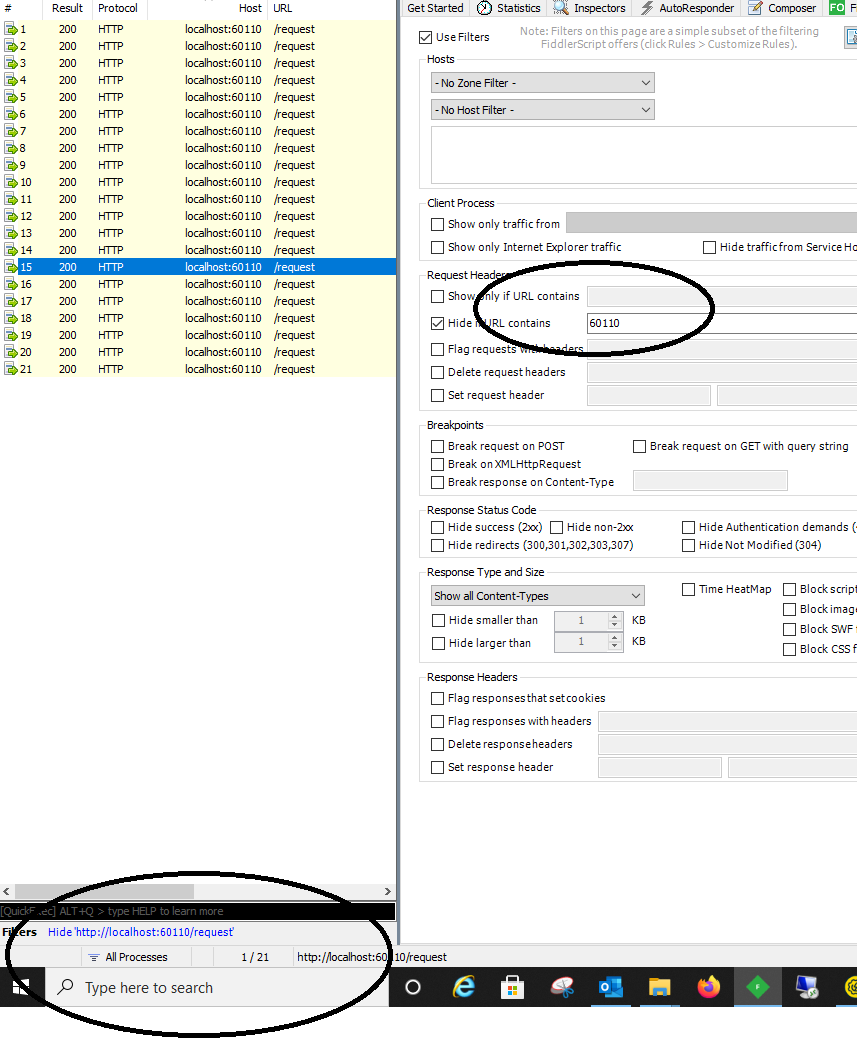The image size is (857, 1045).
Task: Check Break on XMLHttpRequest
Action: point(437,465)
